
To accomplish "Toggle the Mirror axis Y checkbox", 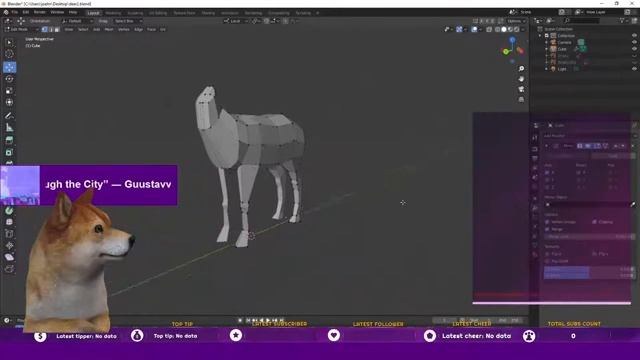I will coord(547,180).
